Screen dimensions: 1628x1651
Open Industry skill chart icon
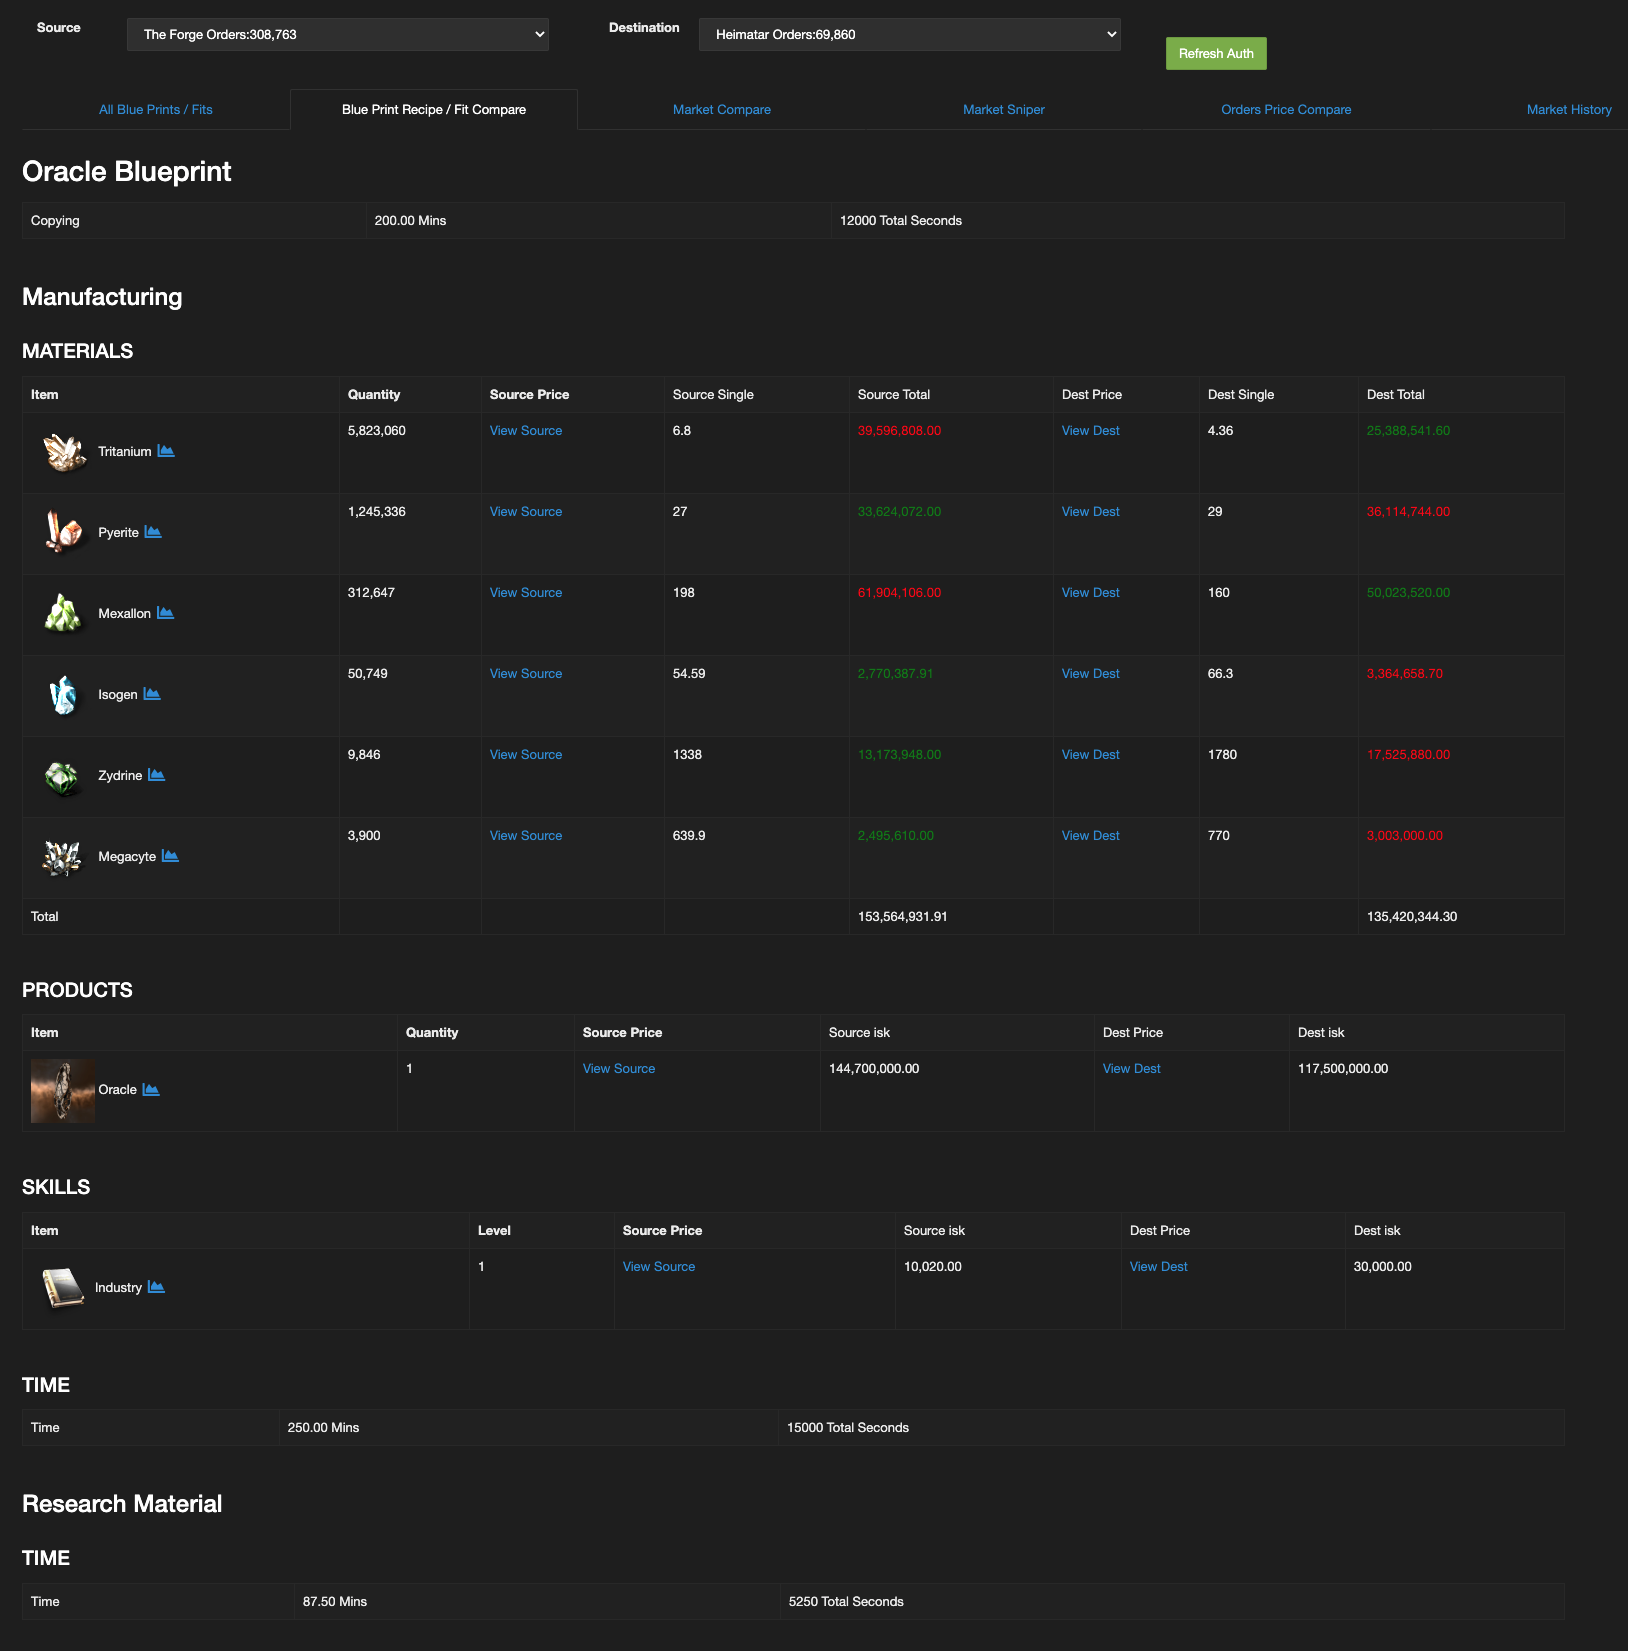[x=156, y=1287]
